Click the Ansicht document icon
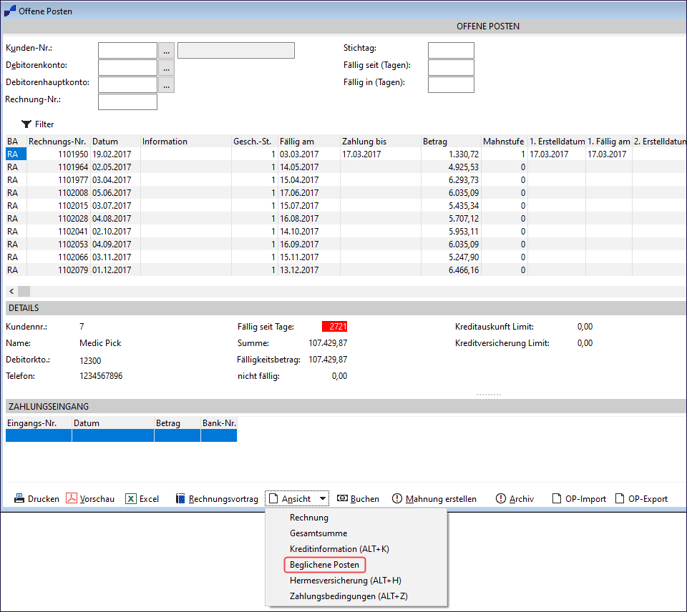The height and width of the screenshot is (612, 687). (273, 499)
